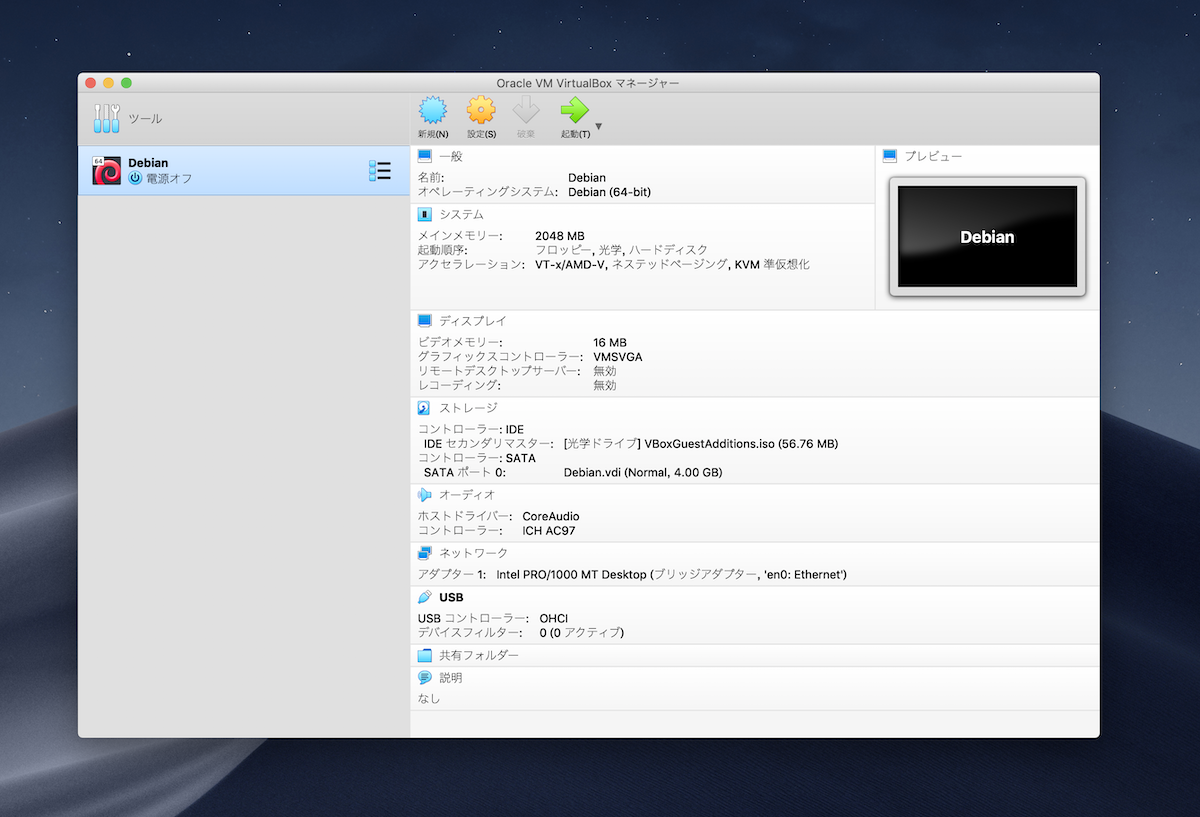Click the システム System chip icon
The width and height of the screenshot is (1200, 817).
[x=425, y=214]
